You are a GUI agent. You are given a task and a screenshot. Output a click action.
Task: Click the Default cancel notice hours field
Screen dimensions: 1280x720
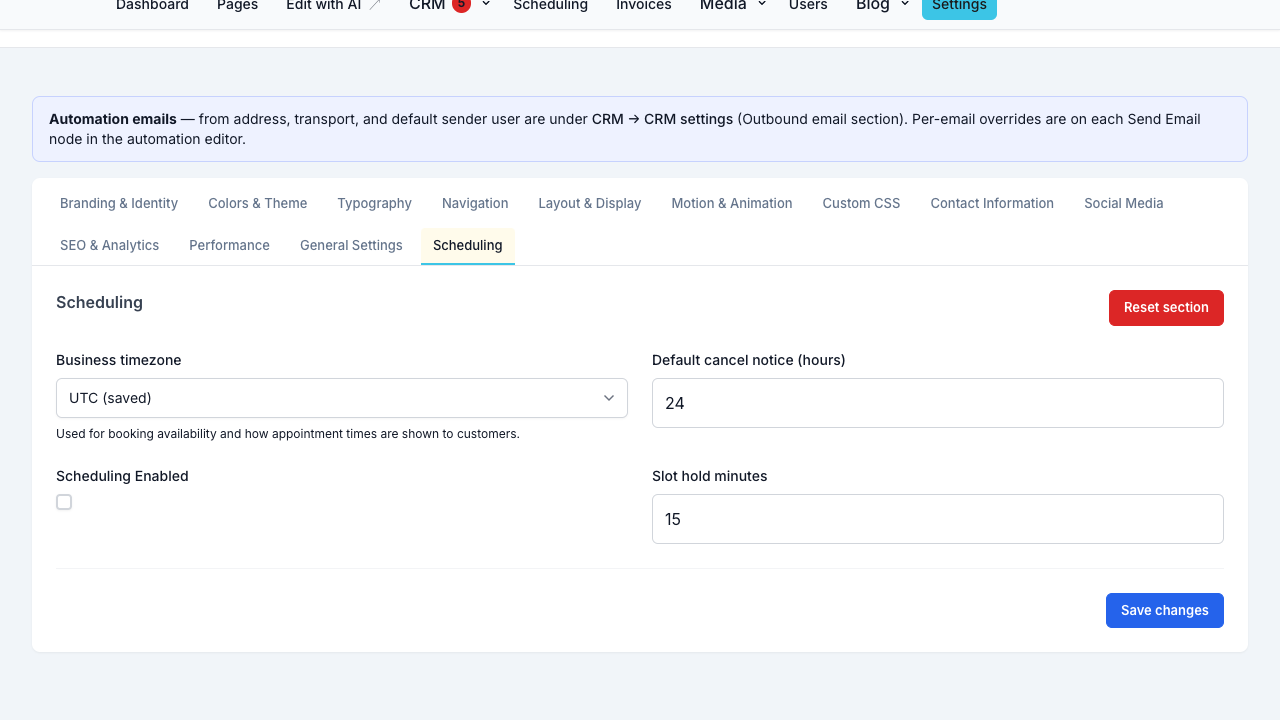pos(938,403)
